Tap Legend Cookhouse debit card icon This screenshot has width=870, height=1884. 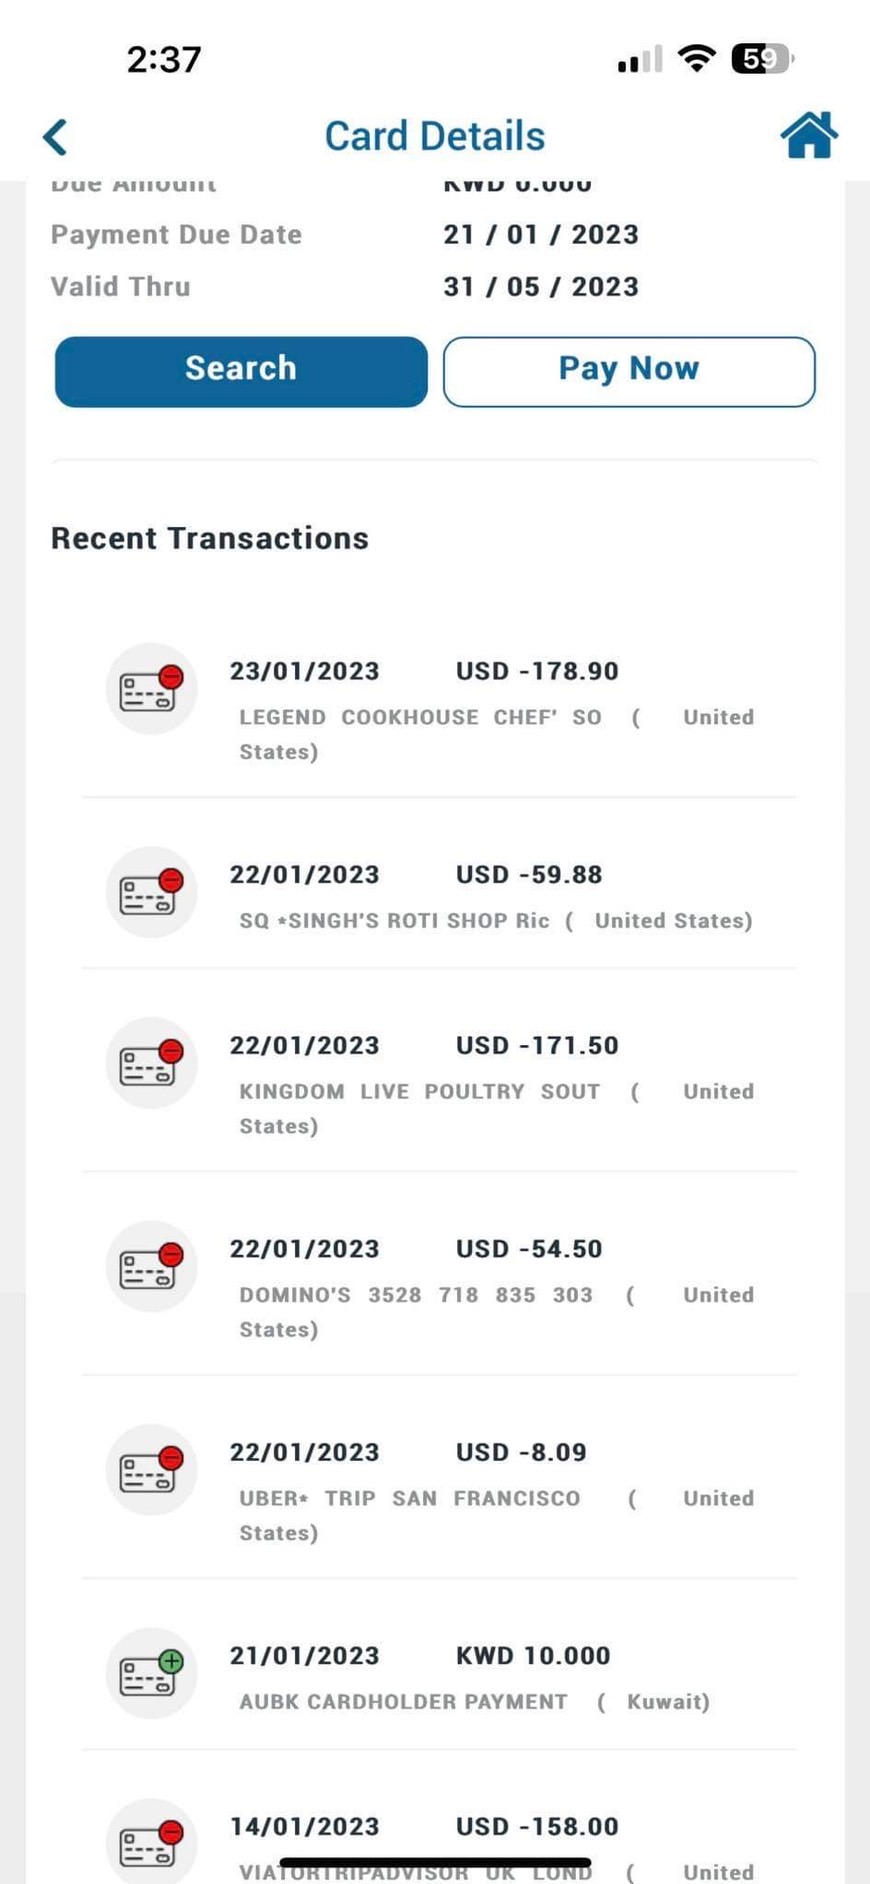[x=151, y=689]
